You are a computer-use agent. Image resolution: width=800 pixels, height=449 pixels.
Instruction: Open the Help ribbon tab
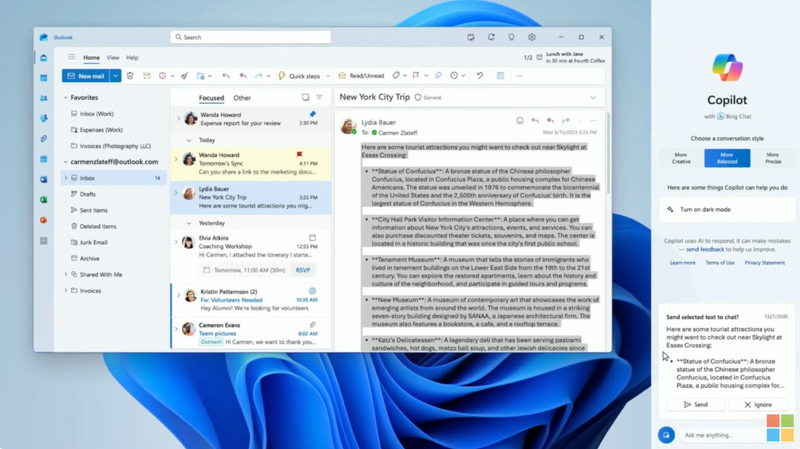click(132, 58)
